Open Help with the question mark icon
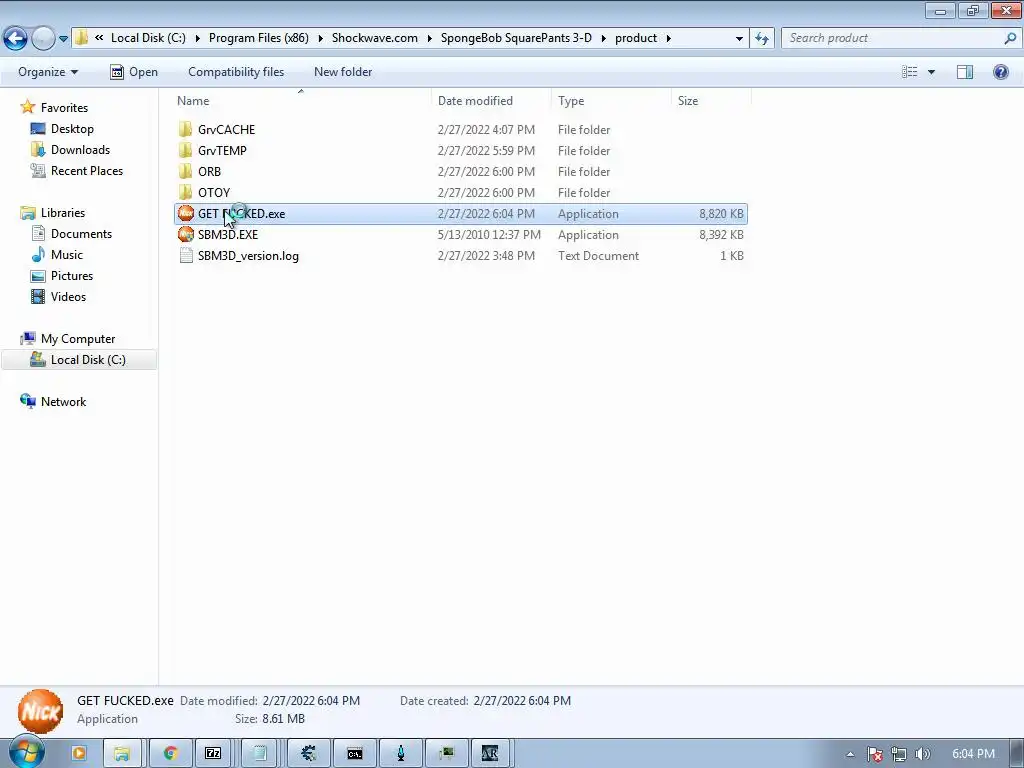This screenshot has height=768, width=1024. point(1000,72)
